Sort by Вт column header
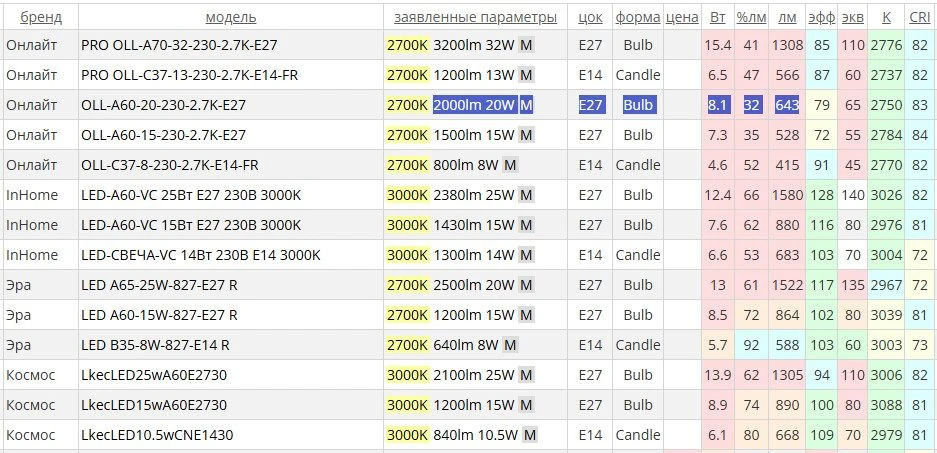937x453 pixels. click(x=718, y=18)
